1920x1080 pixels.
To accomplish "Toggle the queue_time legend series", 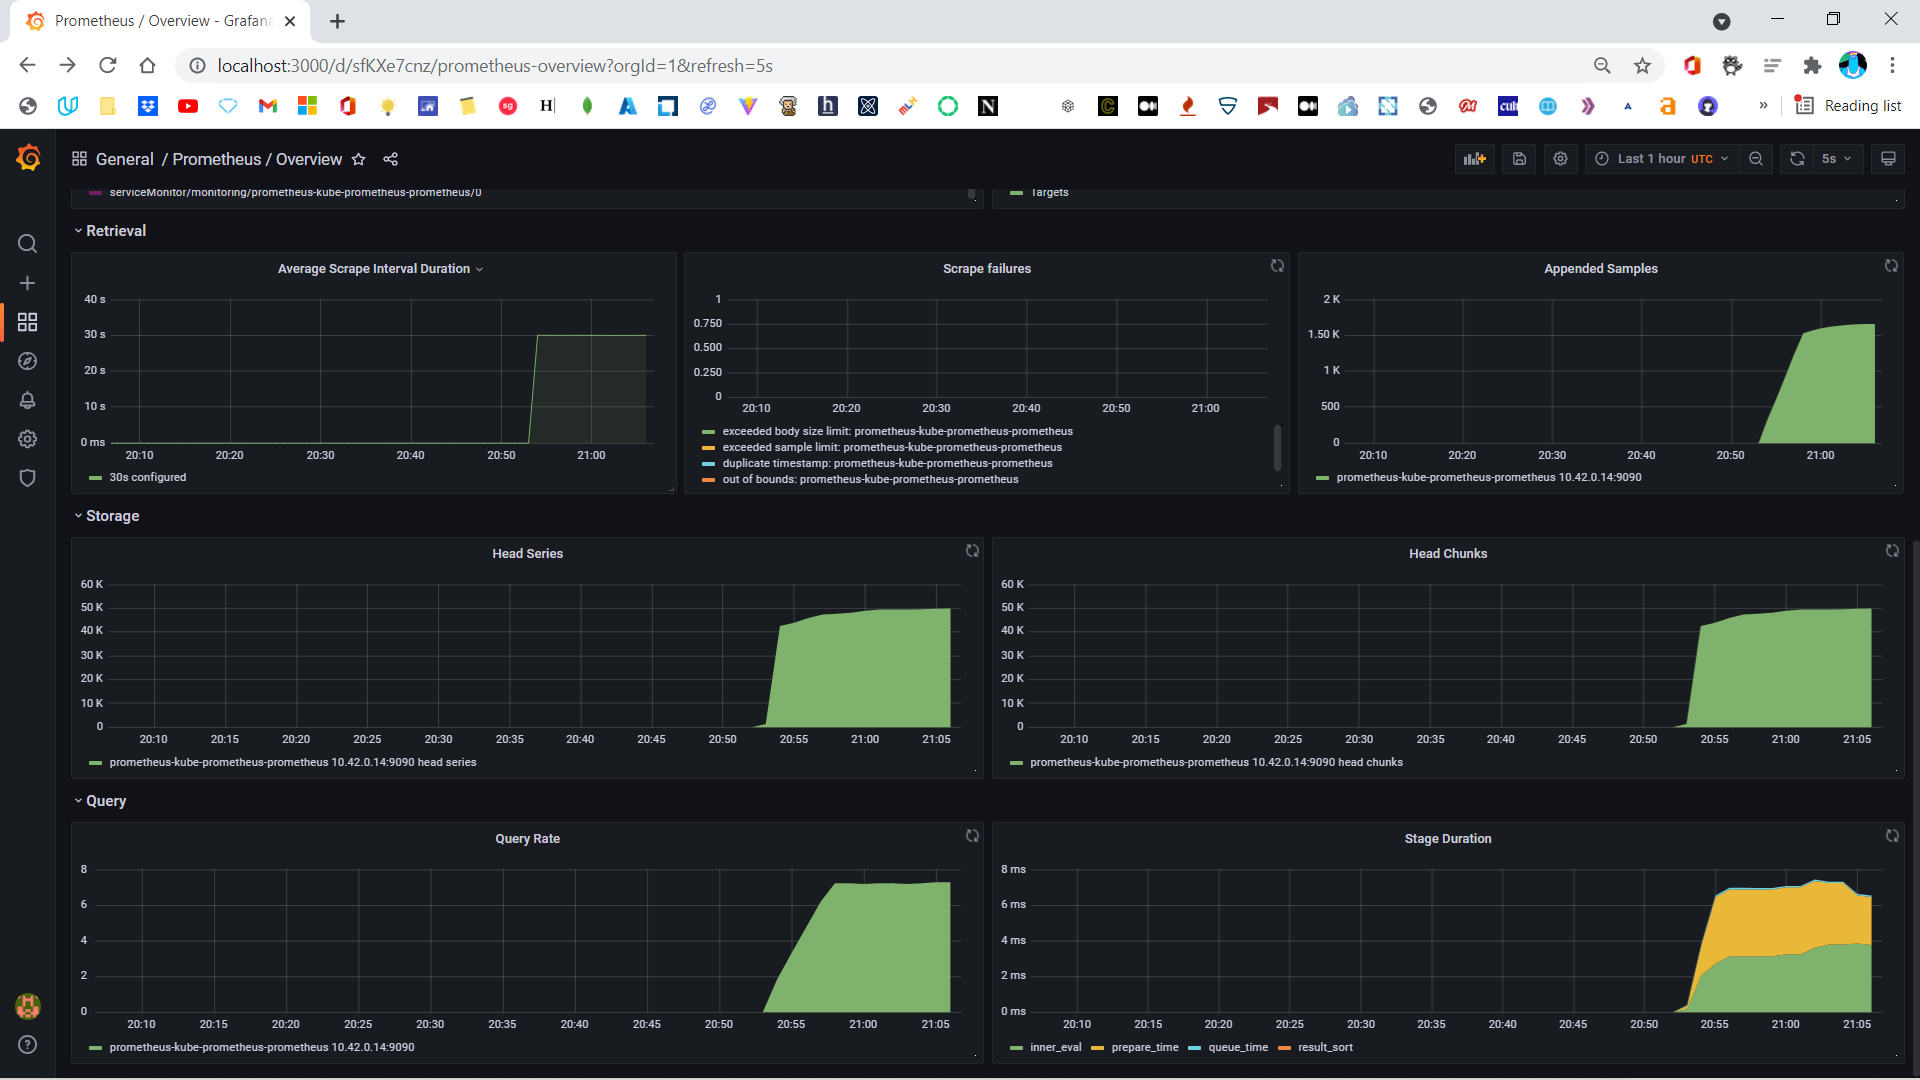I will (x=1237, y=1048).
